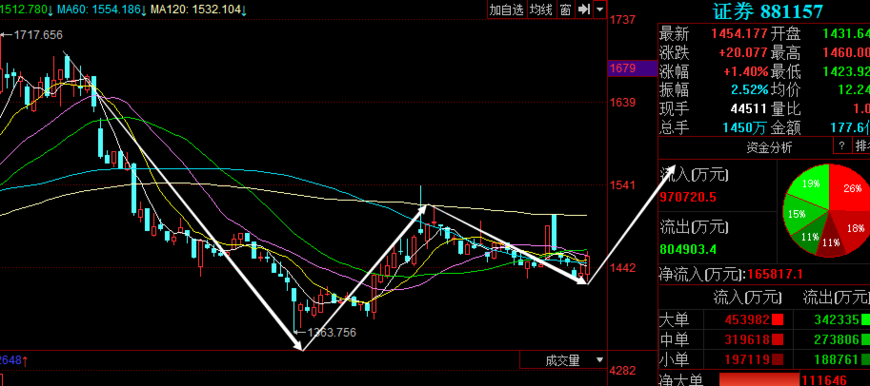
Task: Click the question mark help icon
Action: click(x=842, y=146)
